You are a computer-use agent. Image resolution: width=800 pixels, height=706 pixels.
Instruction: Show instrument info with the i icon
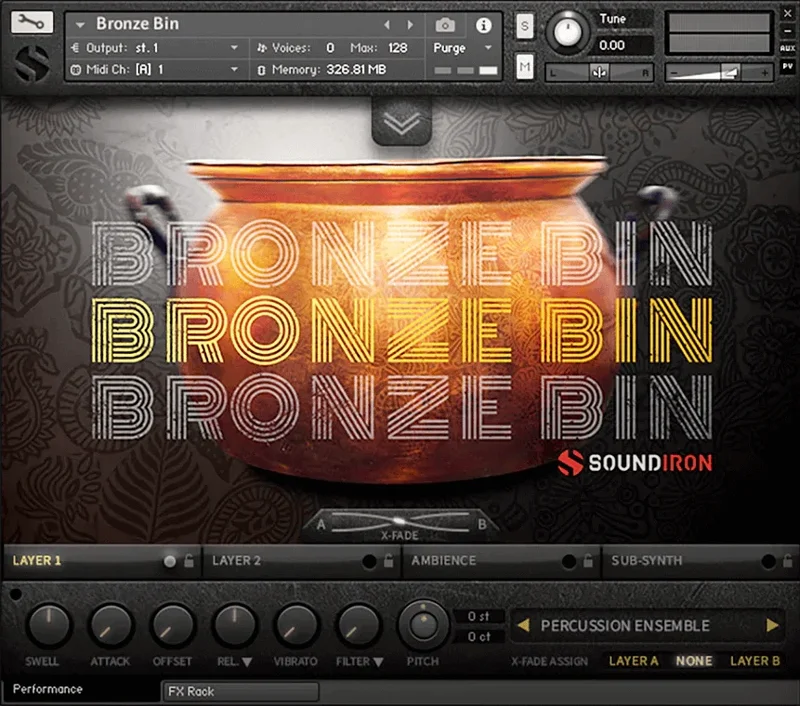tap(483, 25)
